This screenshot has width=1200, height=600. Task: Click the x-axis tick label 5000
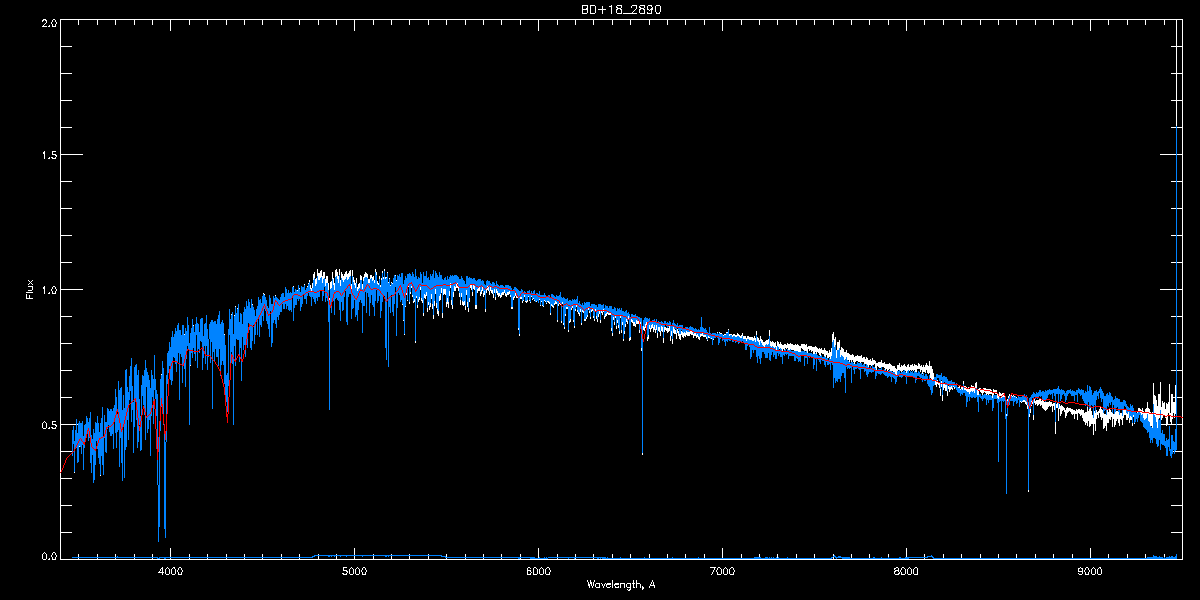pos(354,572)
